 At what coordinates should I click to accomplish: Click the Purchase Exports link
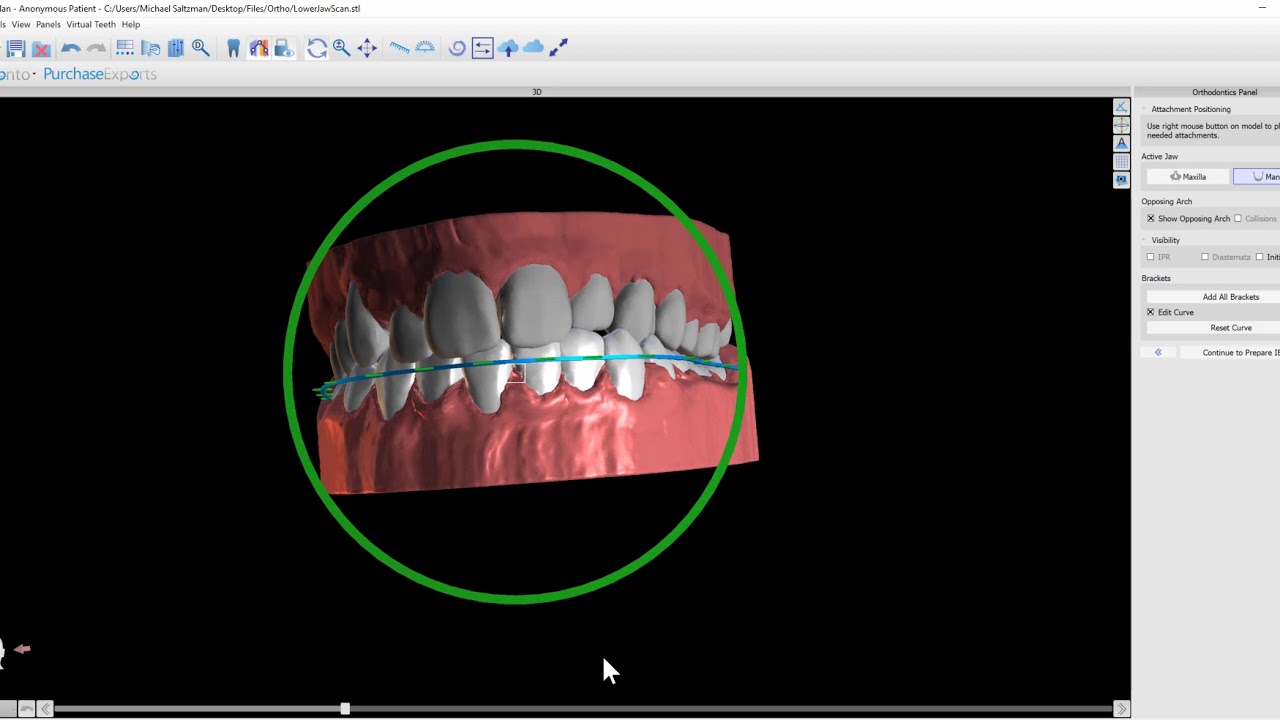tap(100, 74)
